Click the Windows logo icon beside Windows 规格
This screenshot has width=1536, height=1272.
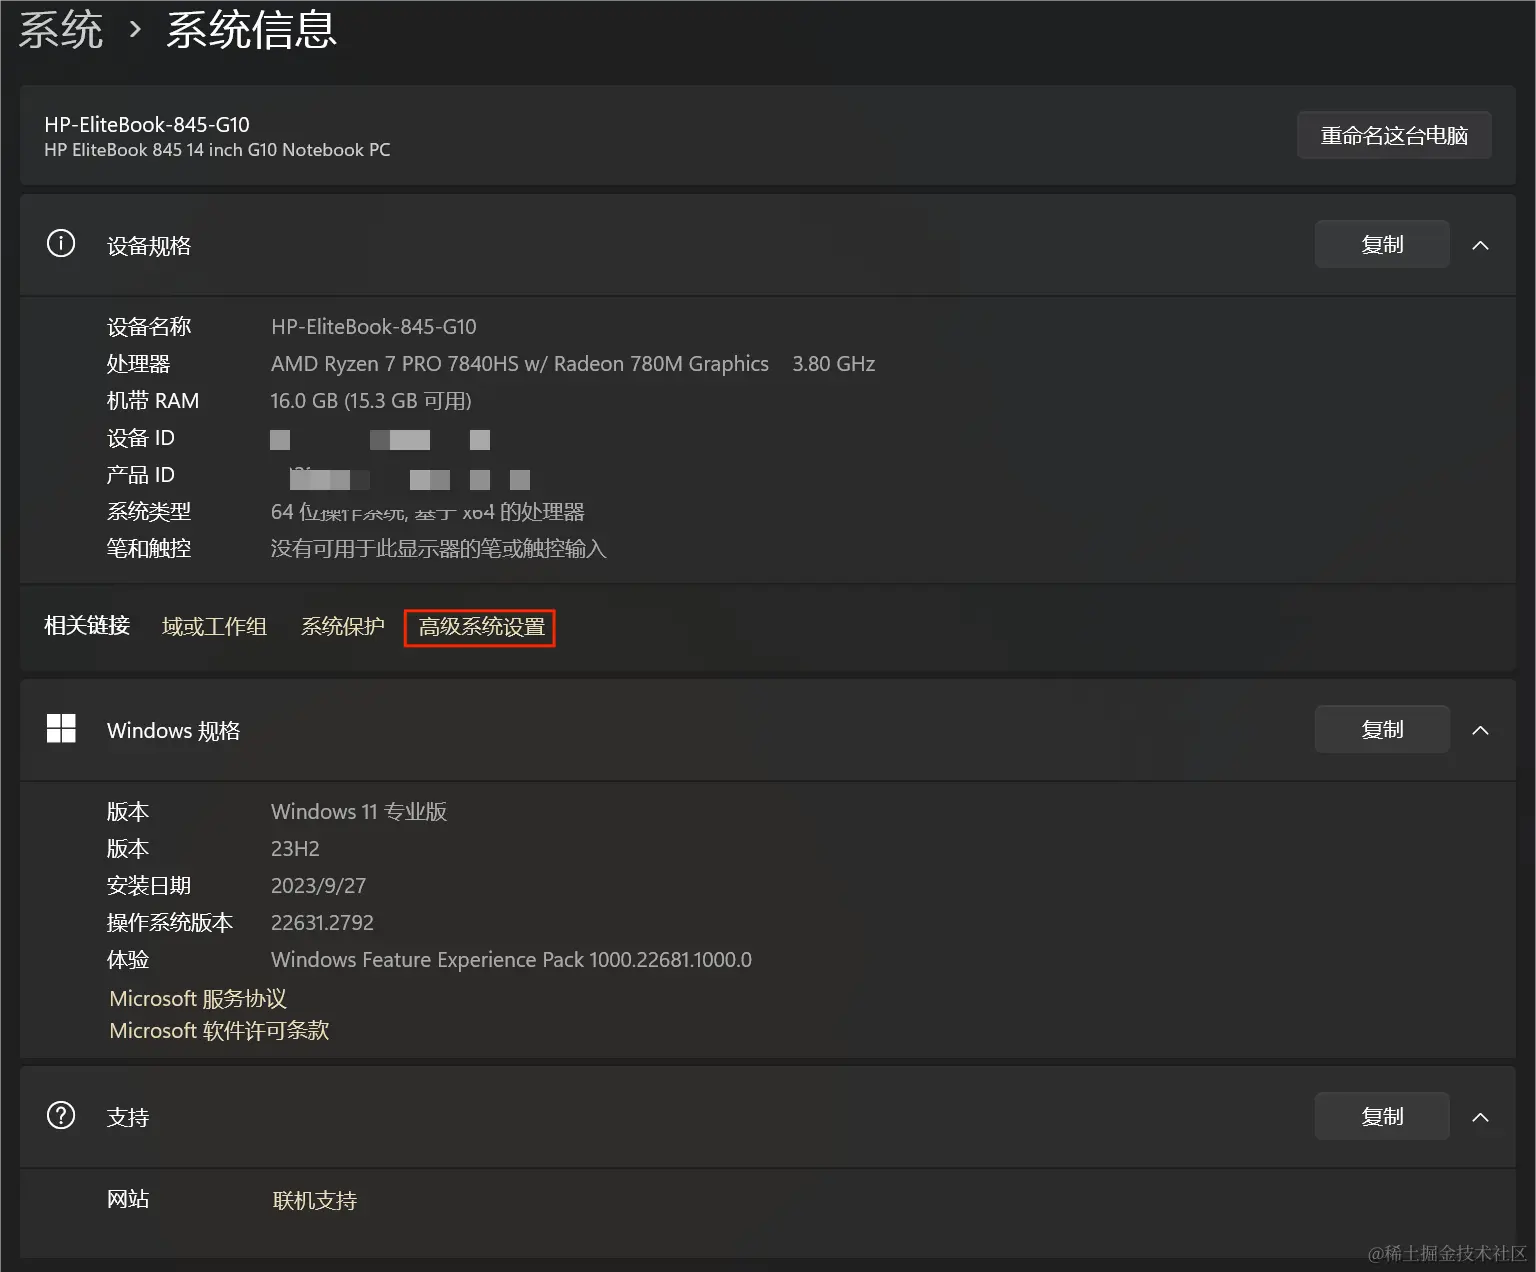coord(61,729)
